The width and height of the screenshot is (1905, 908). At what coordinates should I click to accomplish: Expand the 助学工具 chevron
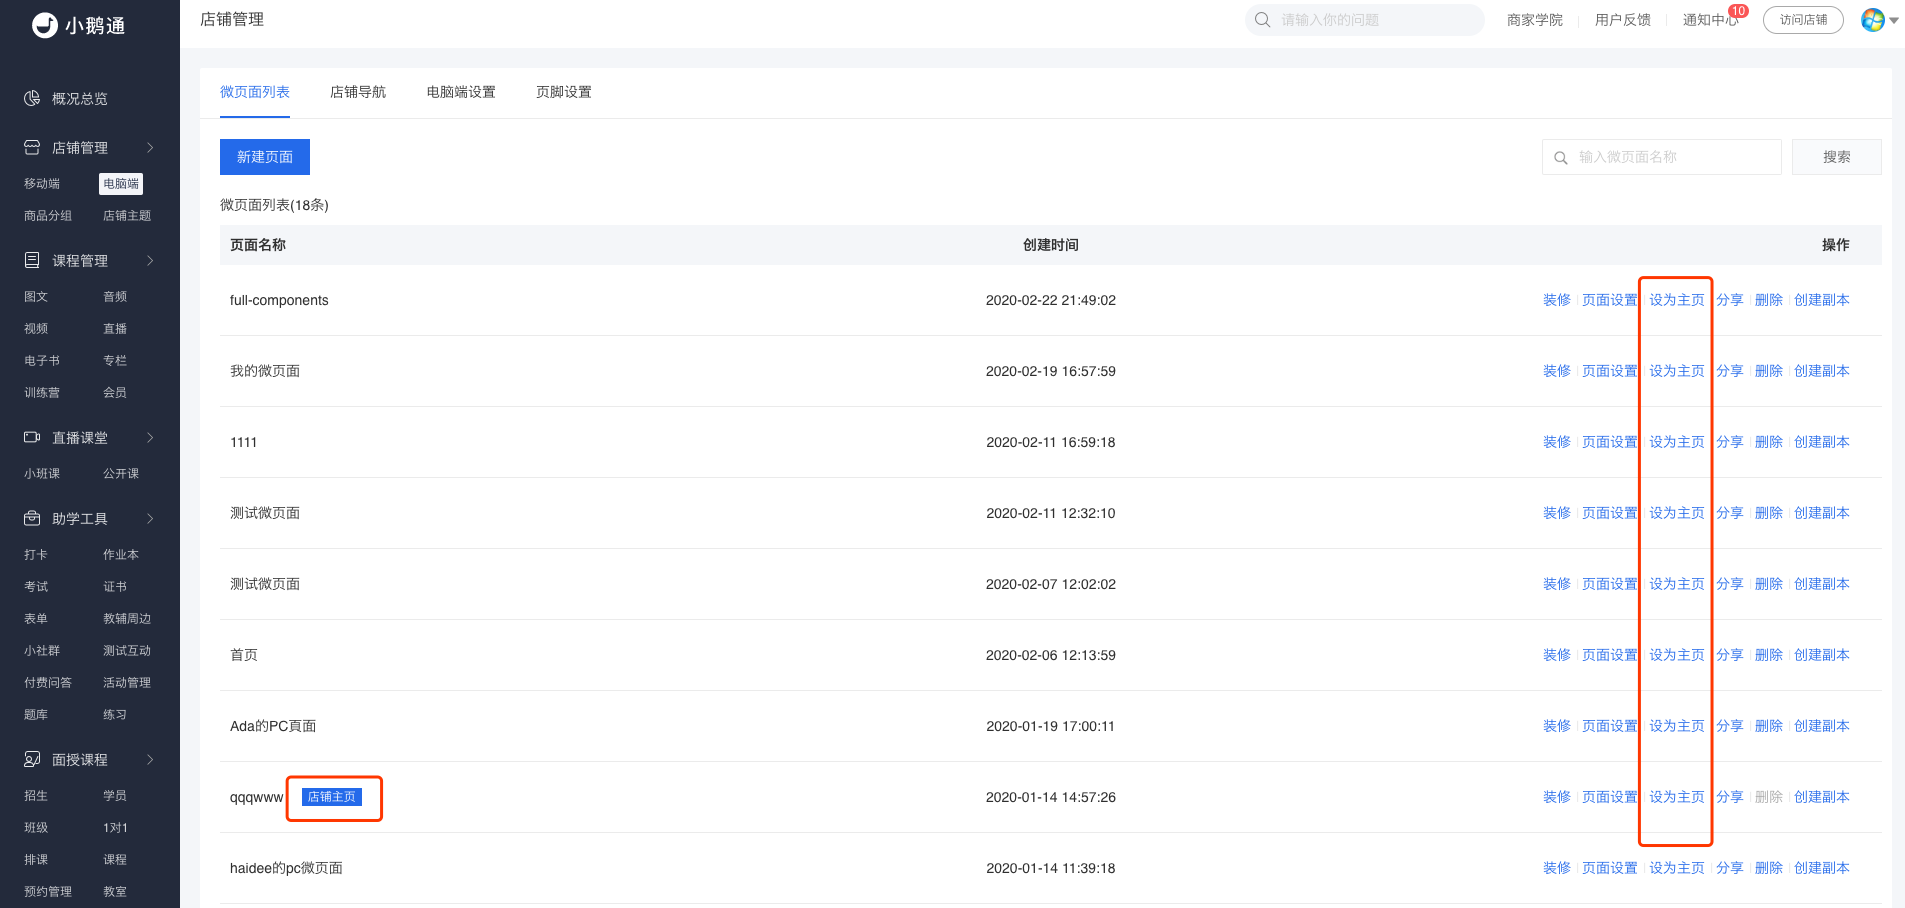pos(150,518)
